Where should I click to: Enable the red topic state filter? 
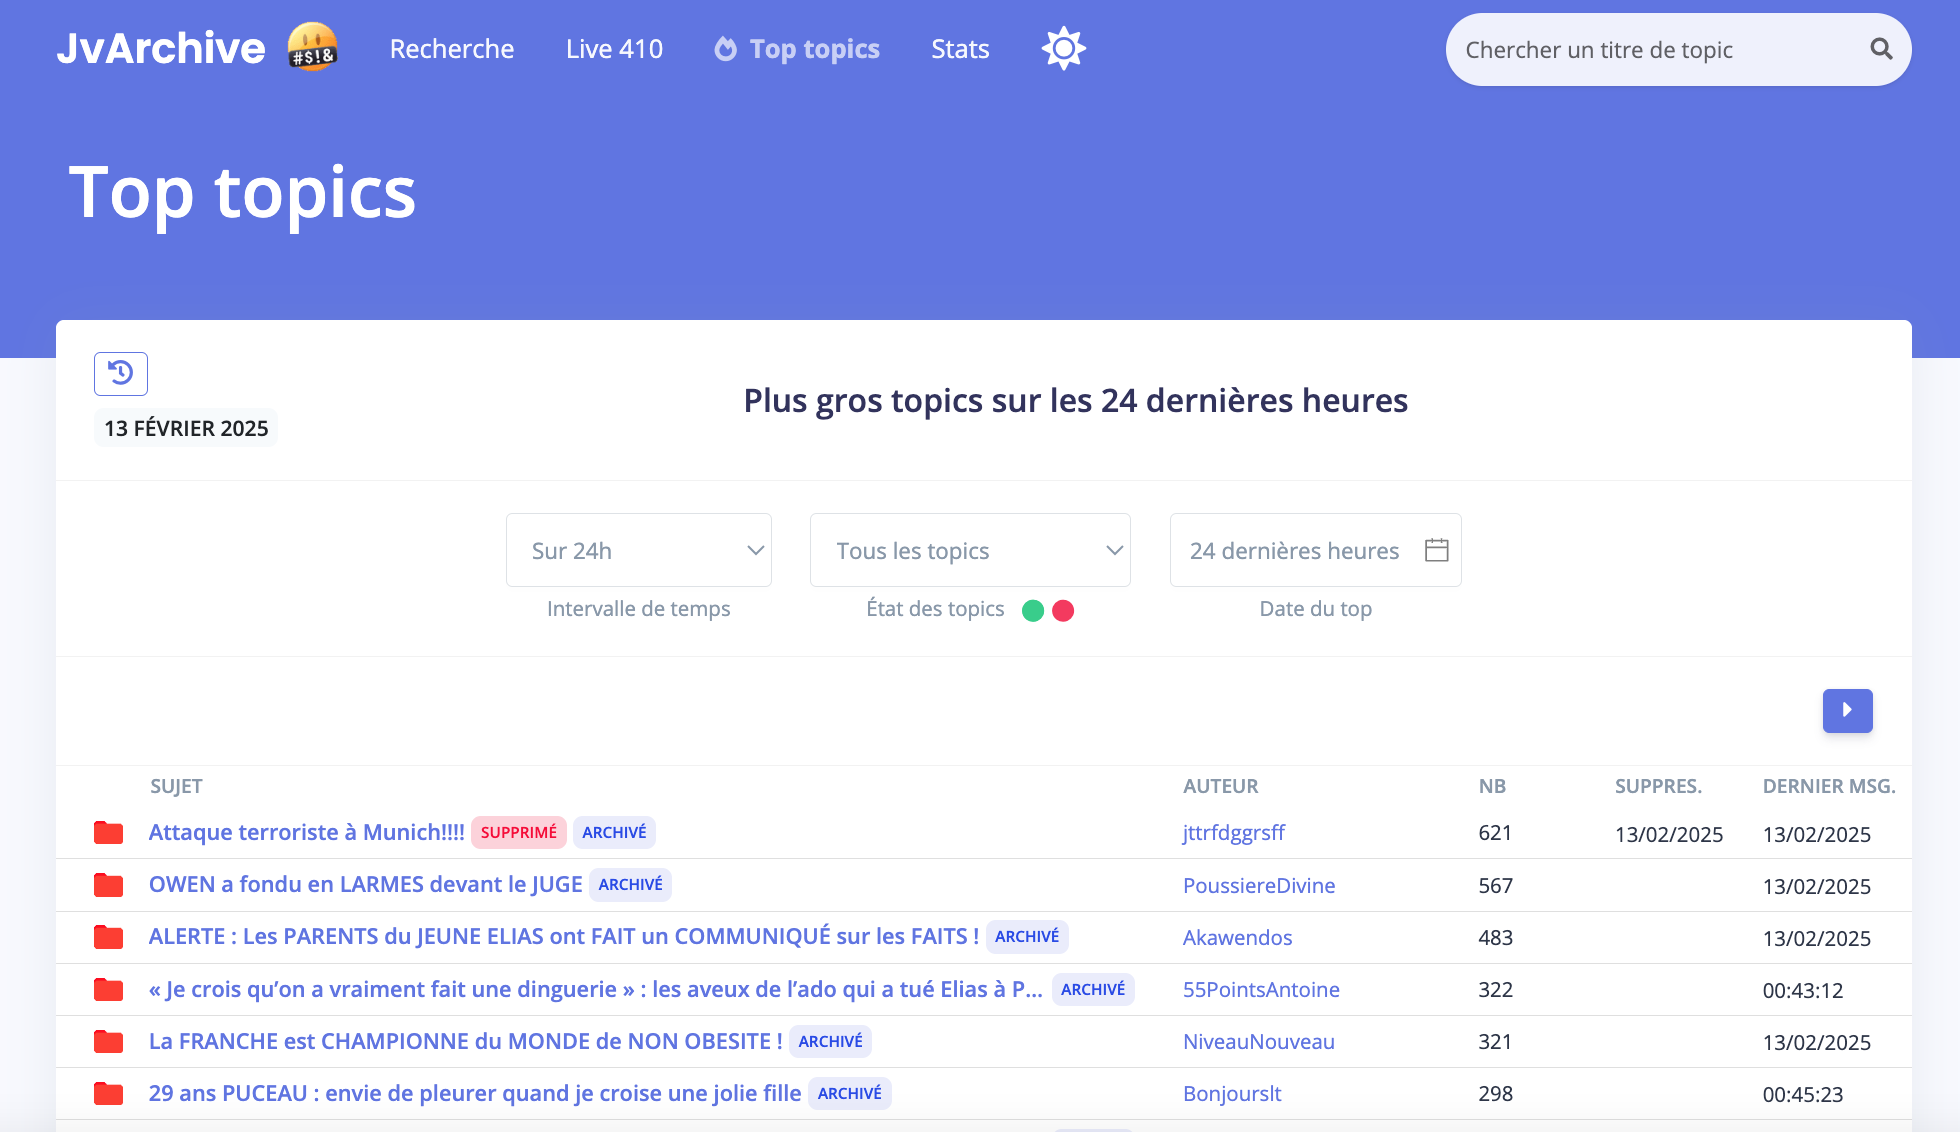1062,609
